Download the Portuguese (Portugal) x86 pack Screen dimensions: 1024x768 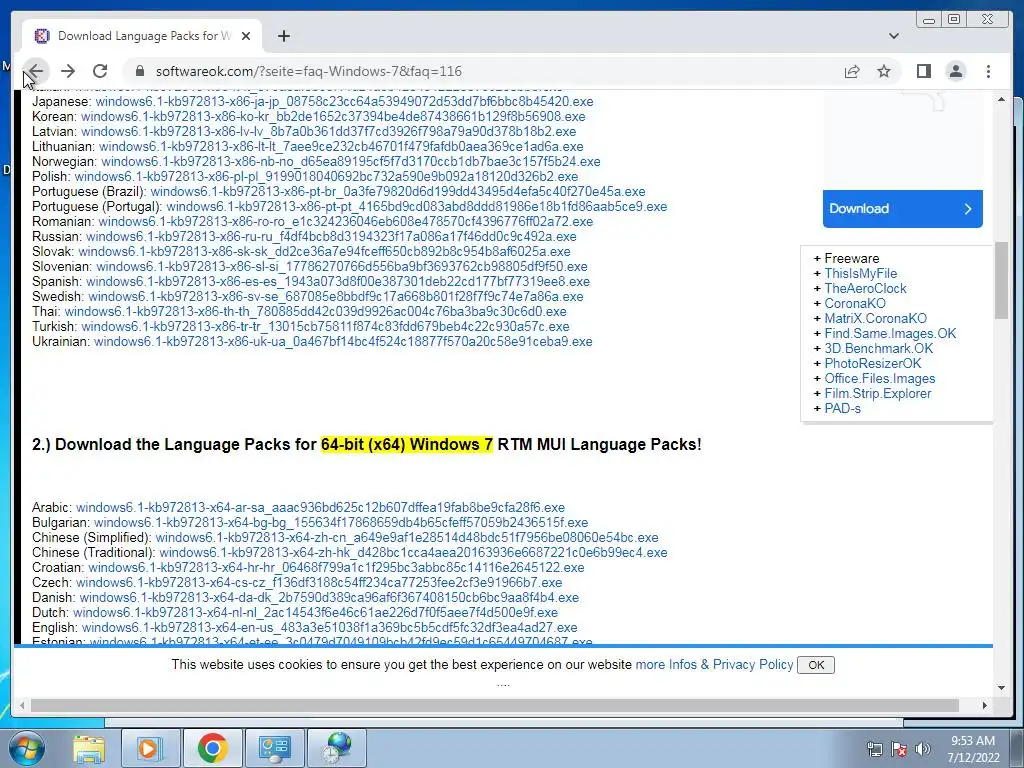point(417,207)
